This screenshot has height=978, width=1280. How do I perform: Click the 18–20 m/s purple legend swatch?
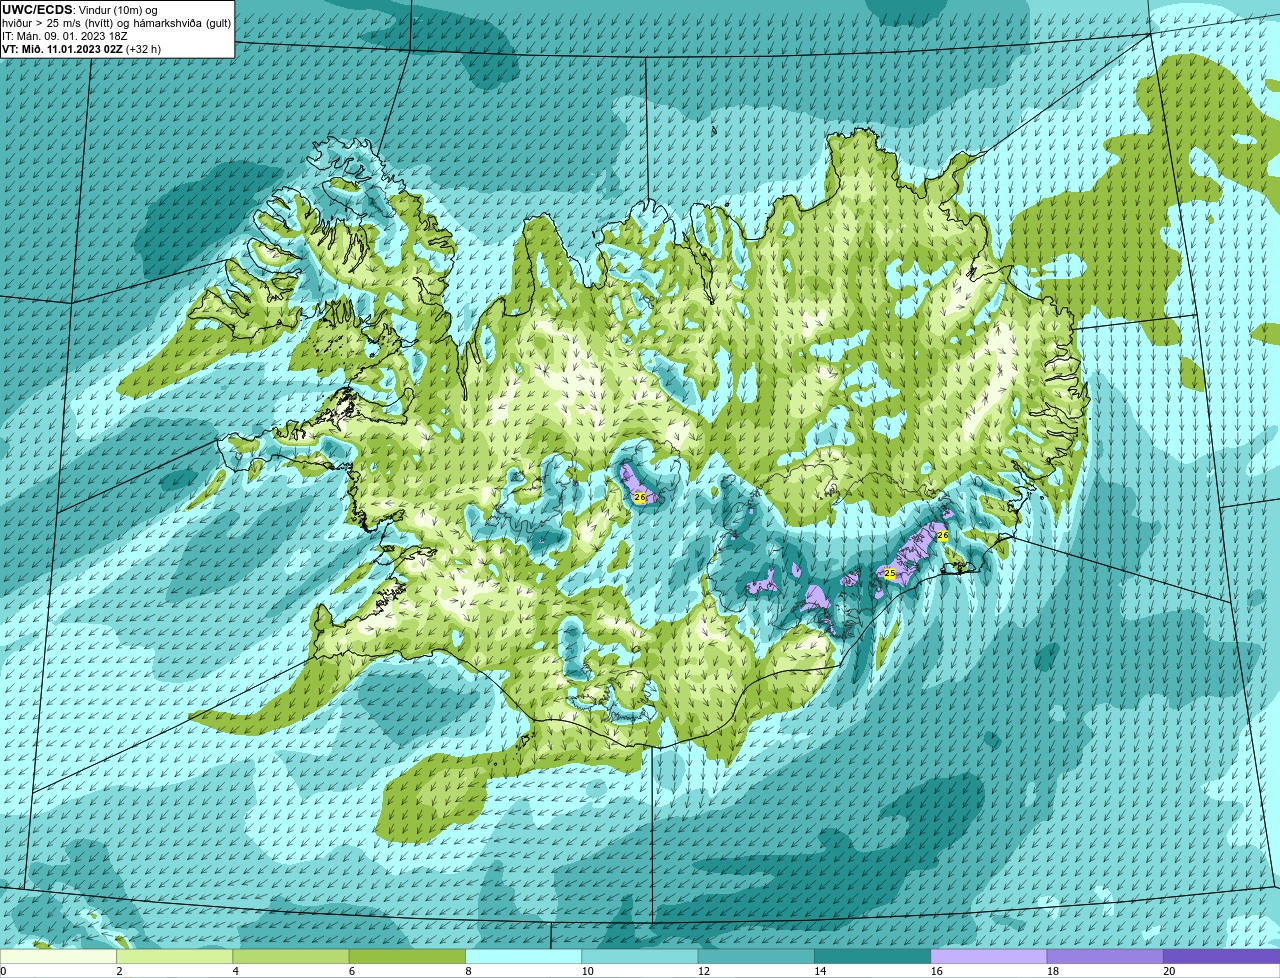click(x=1105, y=956)
